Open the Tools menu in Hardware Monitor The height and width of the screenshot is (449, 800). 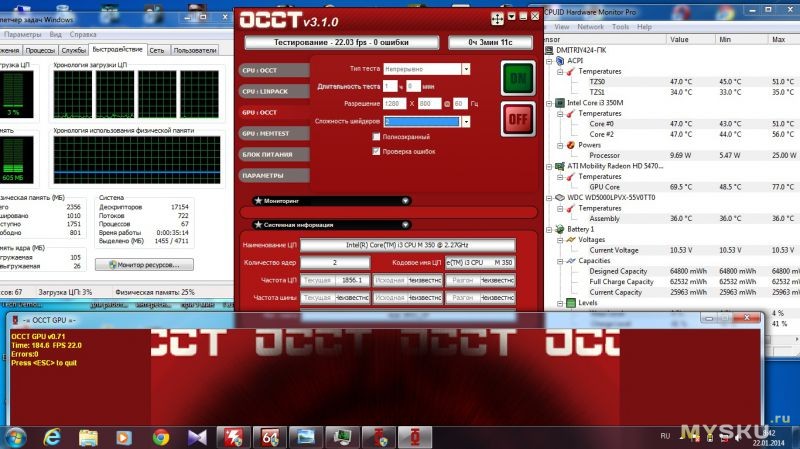click(620, 27)
